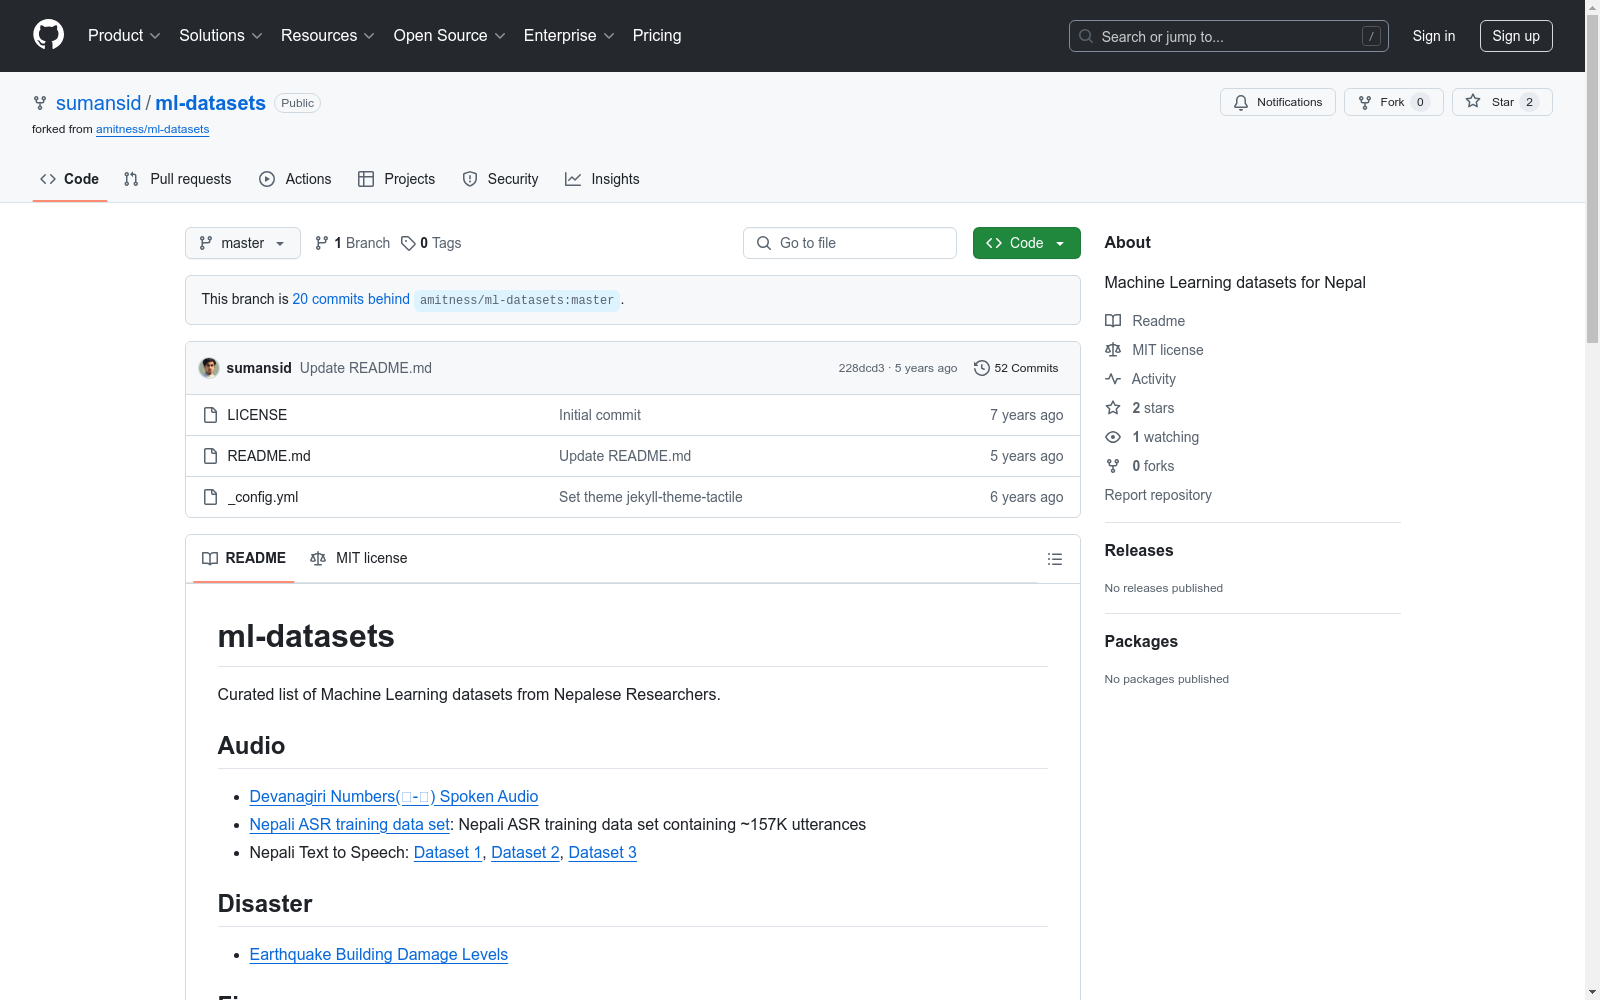The image size is (1600, 1000).
Task: Click the forks icon in About
Action: click(1113, 466)
